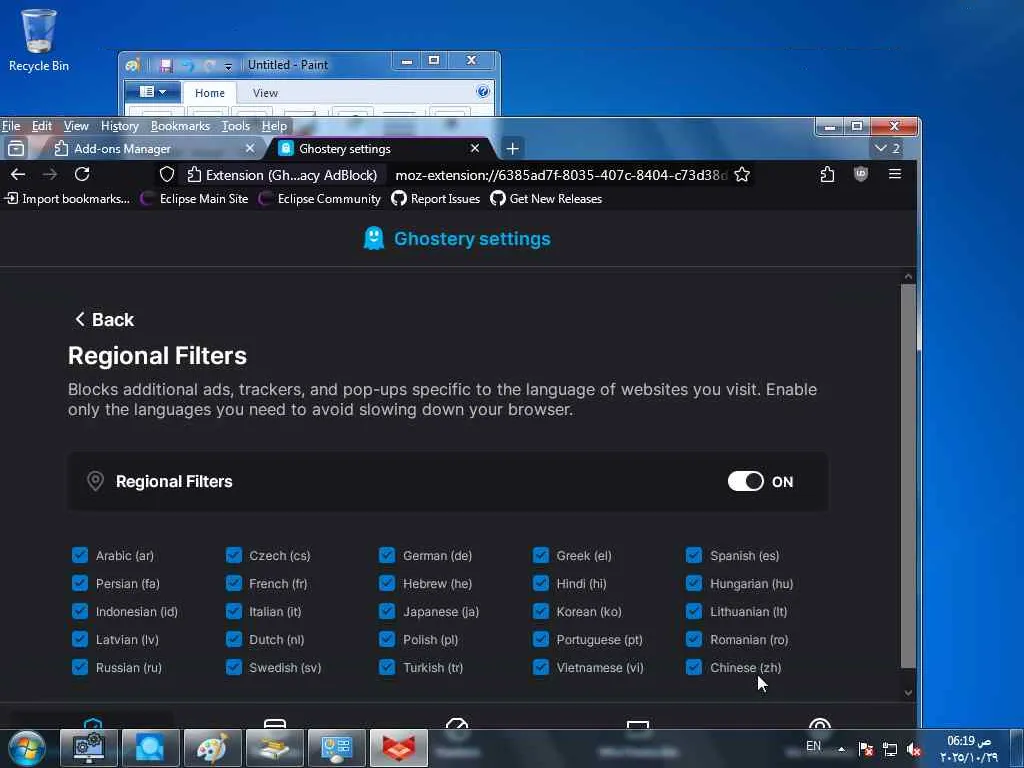Close the Add-ons Manager tab

tap(250, 149)
